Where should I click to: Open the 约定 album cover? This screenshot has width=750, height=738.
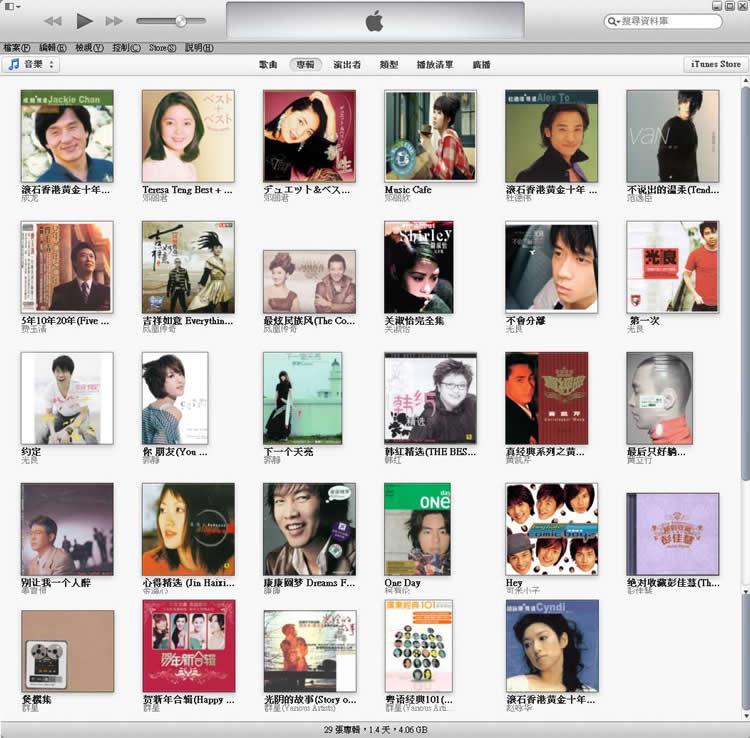67,398
